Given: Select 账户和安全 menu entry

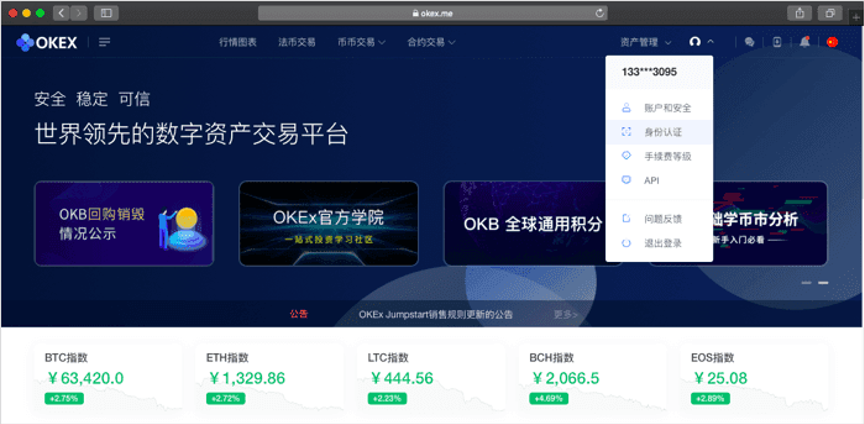Looking at the screenshot, I should 659,108.
